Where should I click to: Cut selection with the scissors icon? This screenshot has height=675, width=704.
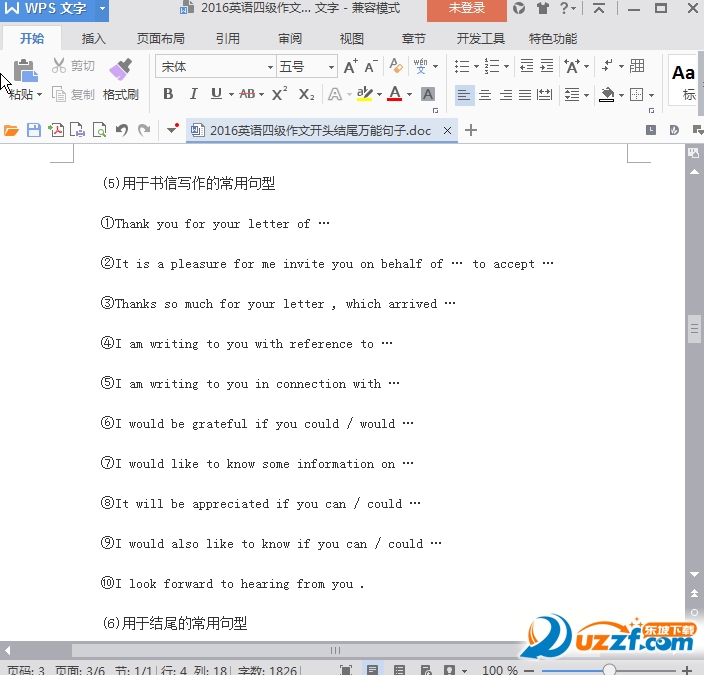[59, 66]
